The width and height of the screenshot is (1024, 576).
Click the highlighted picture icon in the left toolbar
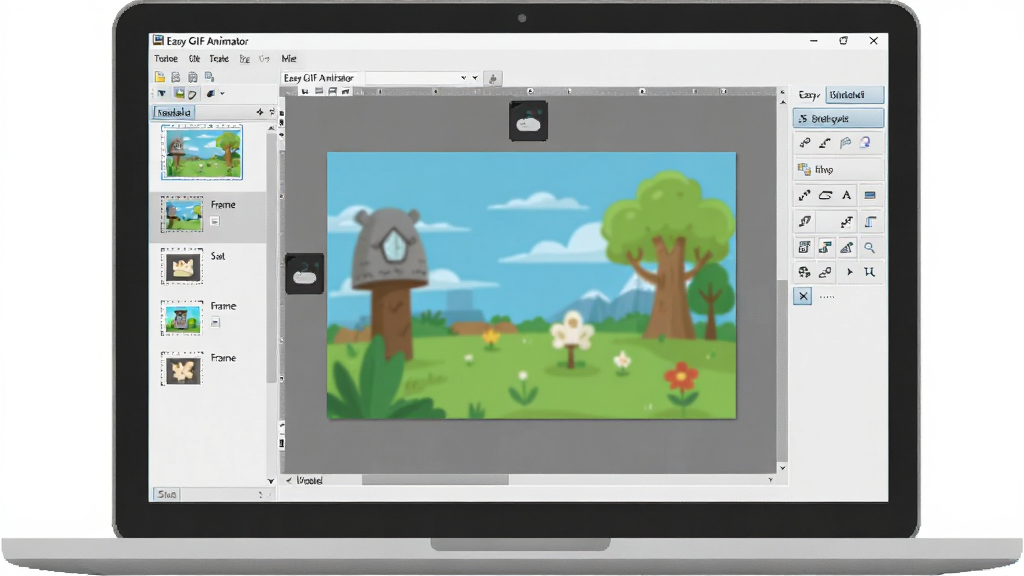pyautogui.click(x=179, y=94)
